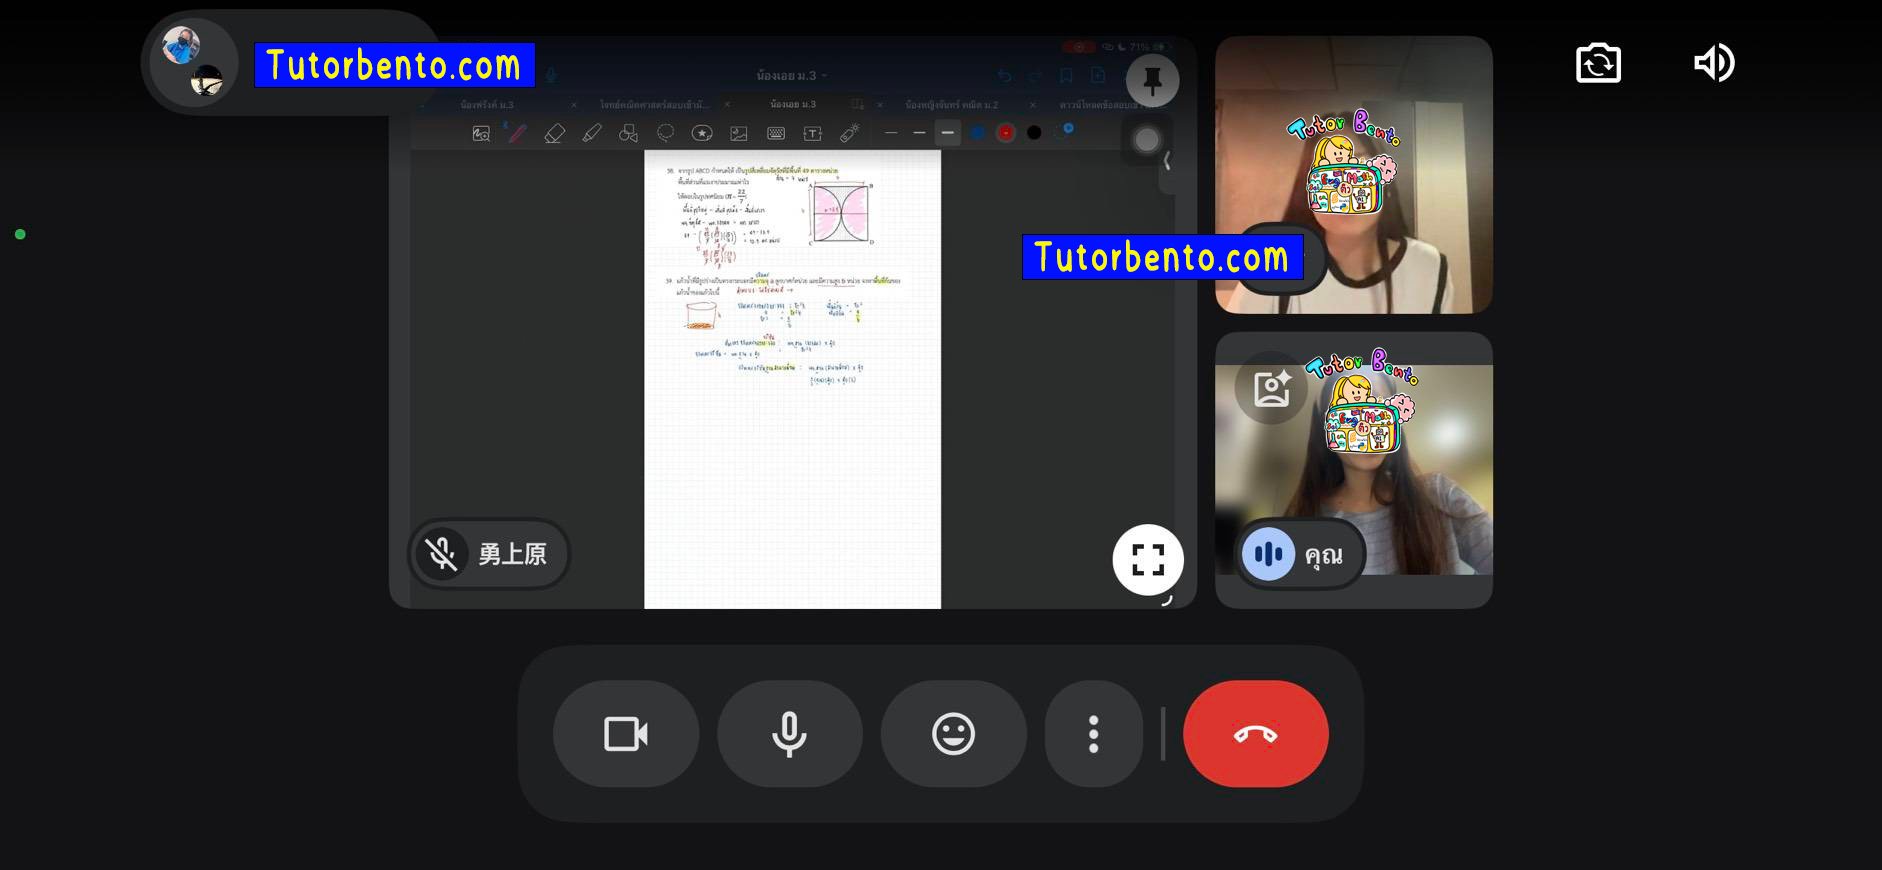
Task: Select the zoom image tool in shared toolbar
Action: click(481, 133)
